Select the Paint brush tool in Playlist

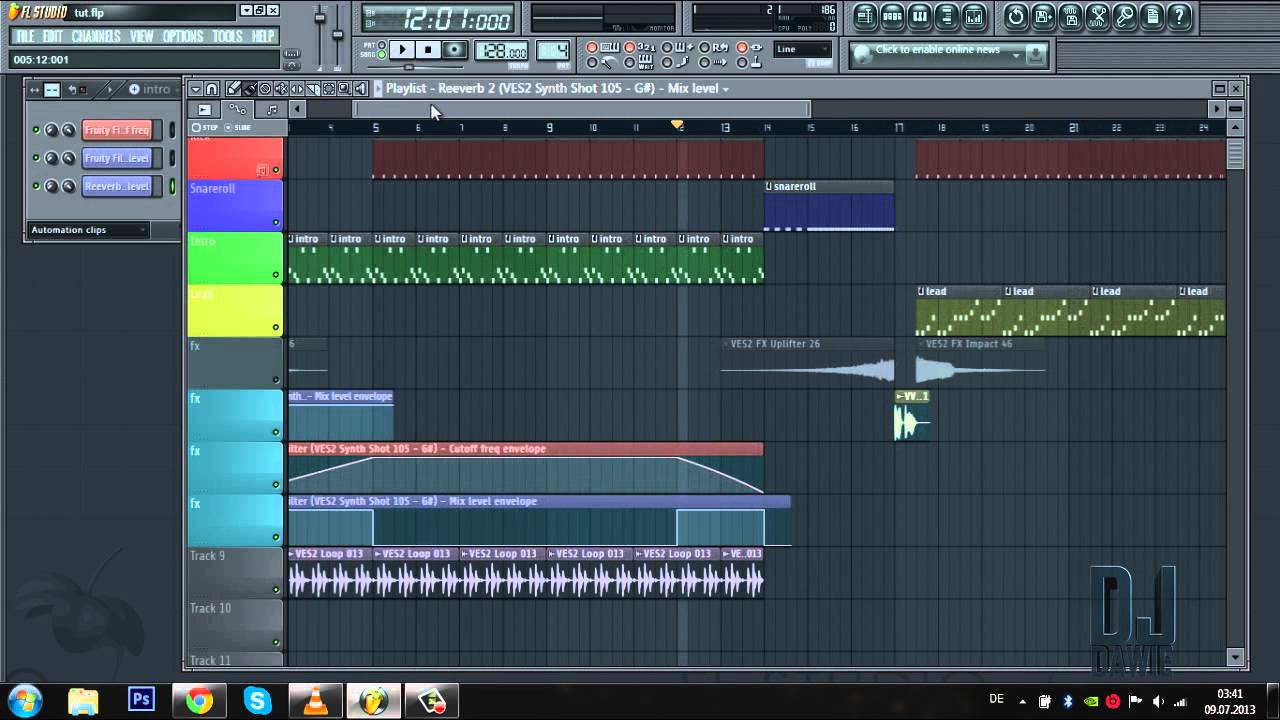click(x=250, y=89)
